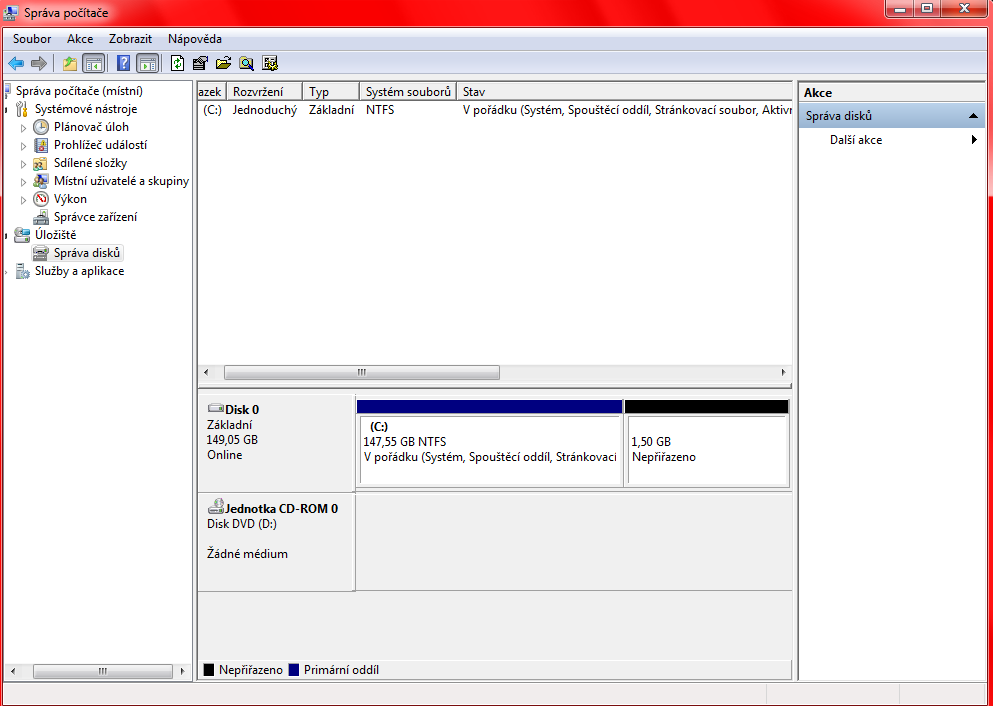Click the volume list horizontal scrollbar thumb
Screen dimensions: 993x706
[x=362, y=372]
